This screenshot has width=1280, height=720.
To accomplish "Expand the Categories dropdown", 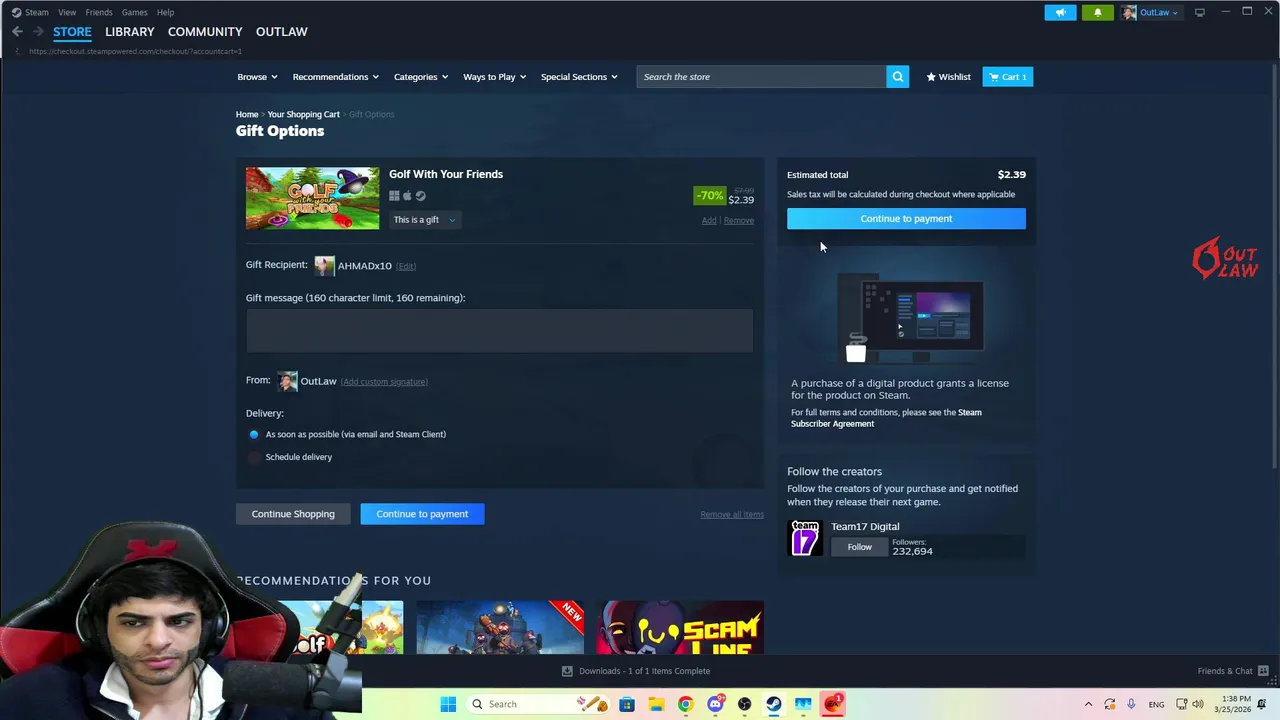I will coord(420,77).
